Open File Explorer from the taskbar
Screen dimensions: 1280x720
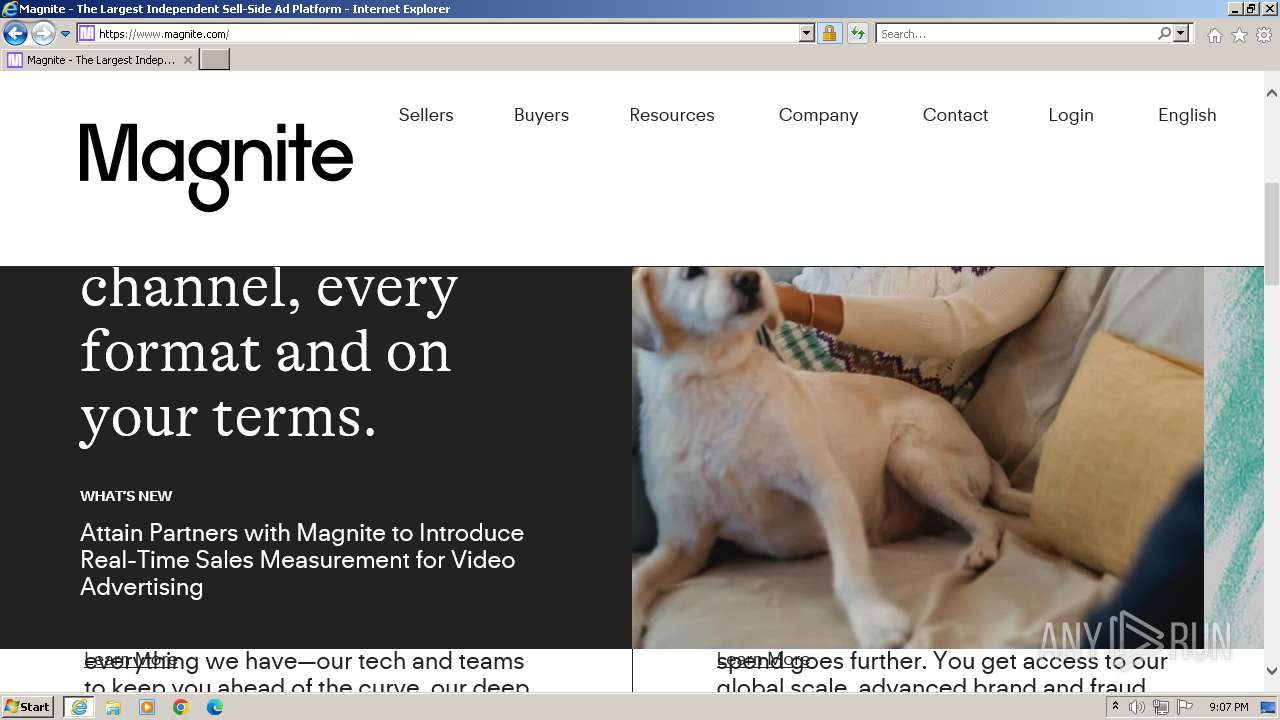[113, 707]
